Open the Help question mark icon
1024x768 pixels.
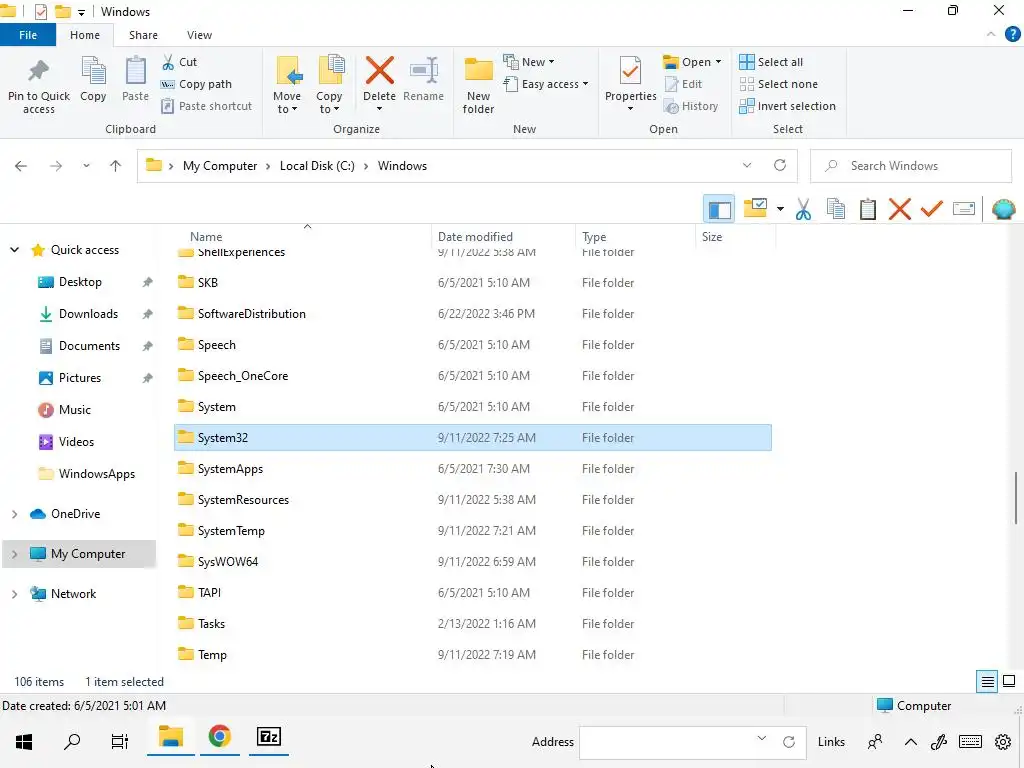(1012, 34)
